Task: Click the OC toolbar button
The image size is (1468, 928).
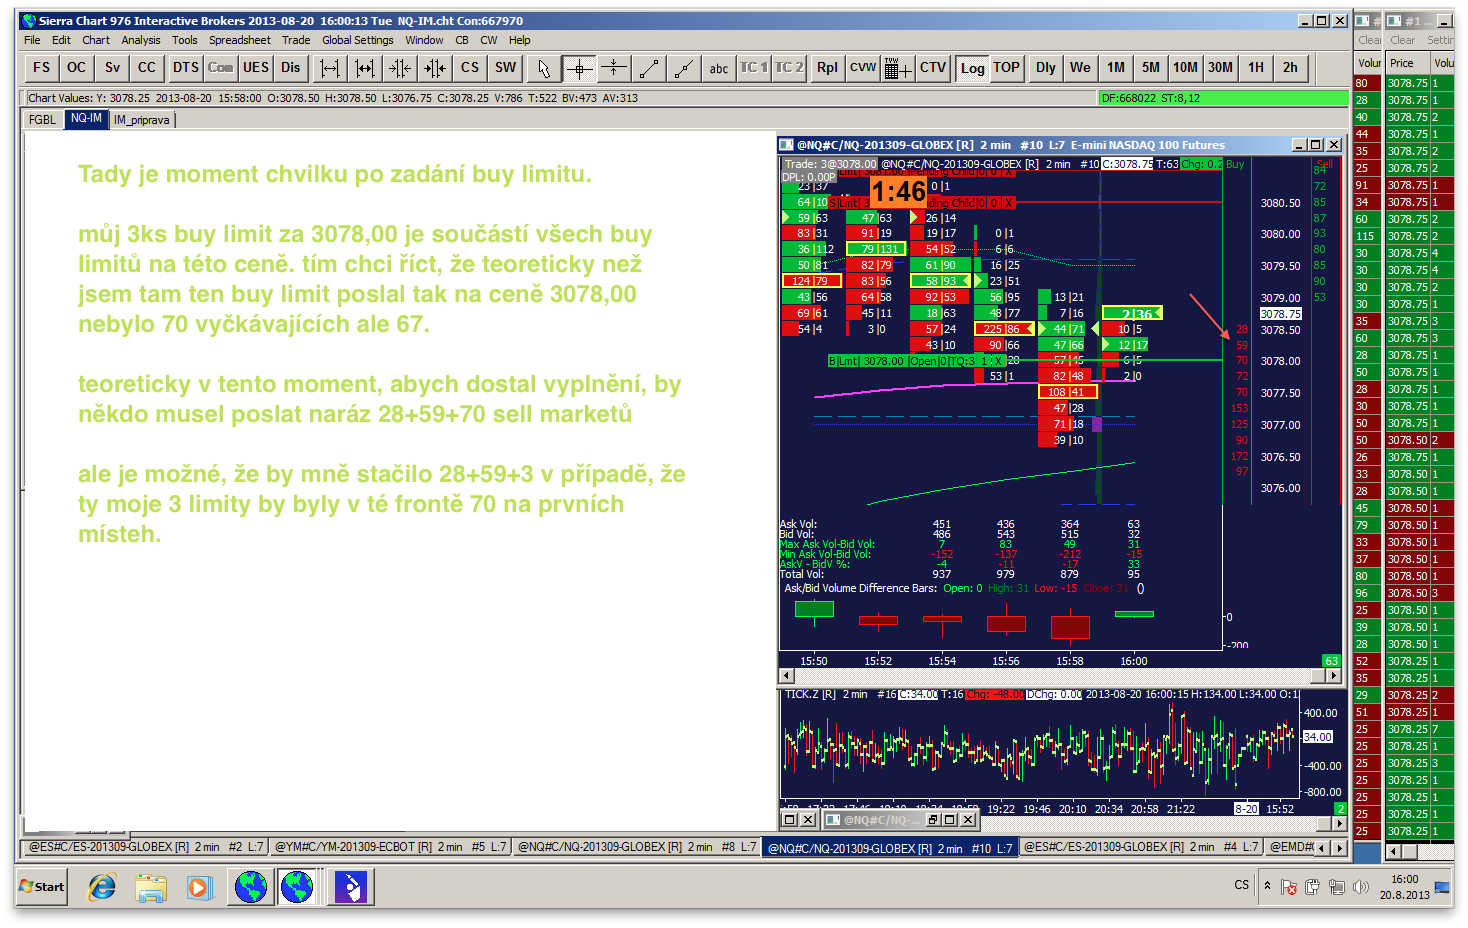Action: click(x=76, y=68)
